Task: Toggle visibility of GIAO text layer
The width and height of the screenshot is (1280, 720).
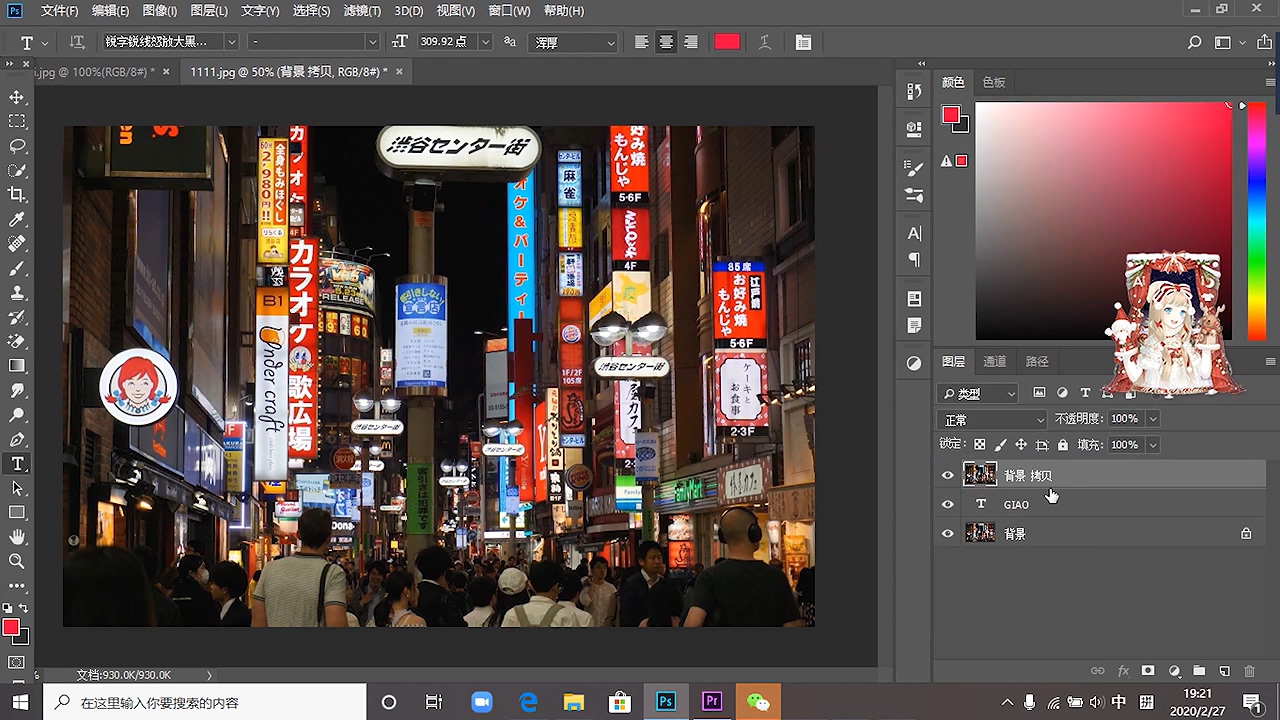Action: point(948,505)
